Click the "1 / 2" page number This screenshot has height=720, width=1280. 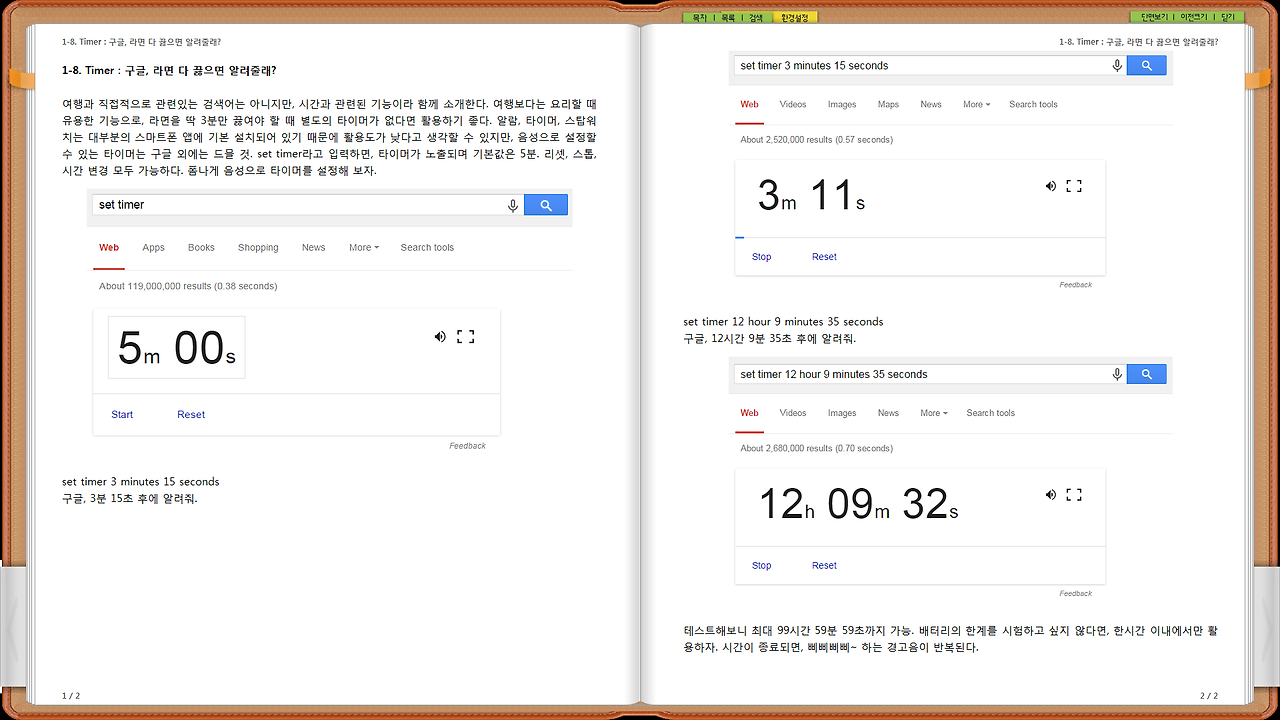click(71, 695)
